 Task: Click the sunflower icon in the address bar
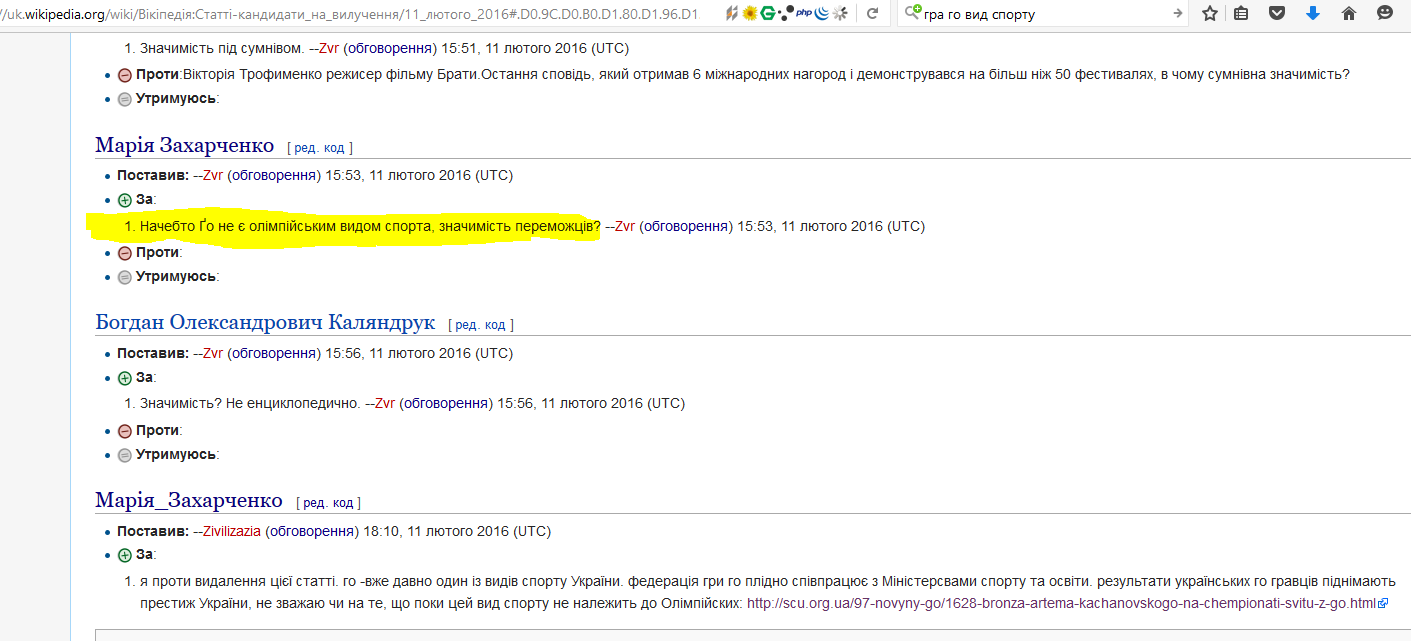pos(749,14)
